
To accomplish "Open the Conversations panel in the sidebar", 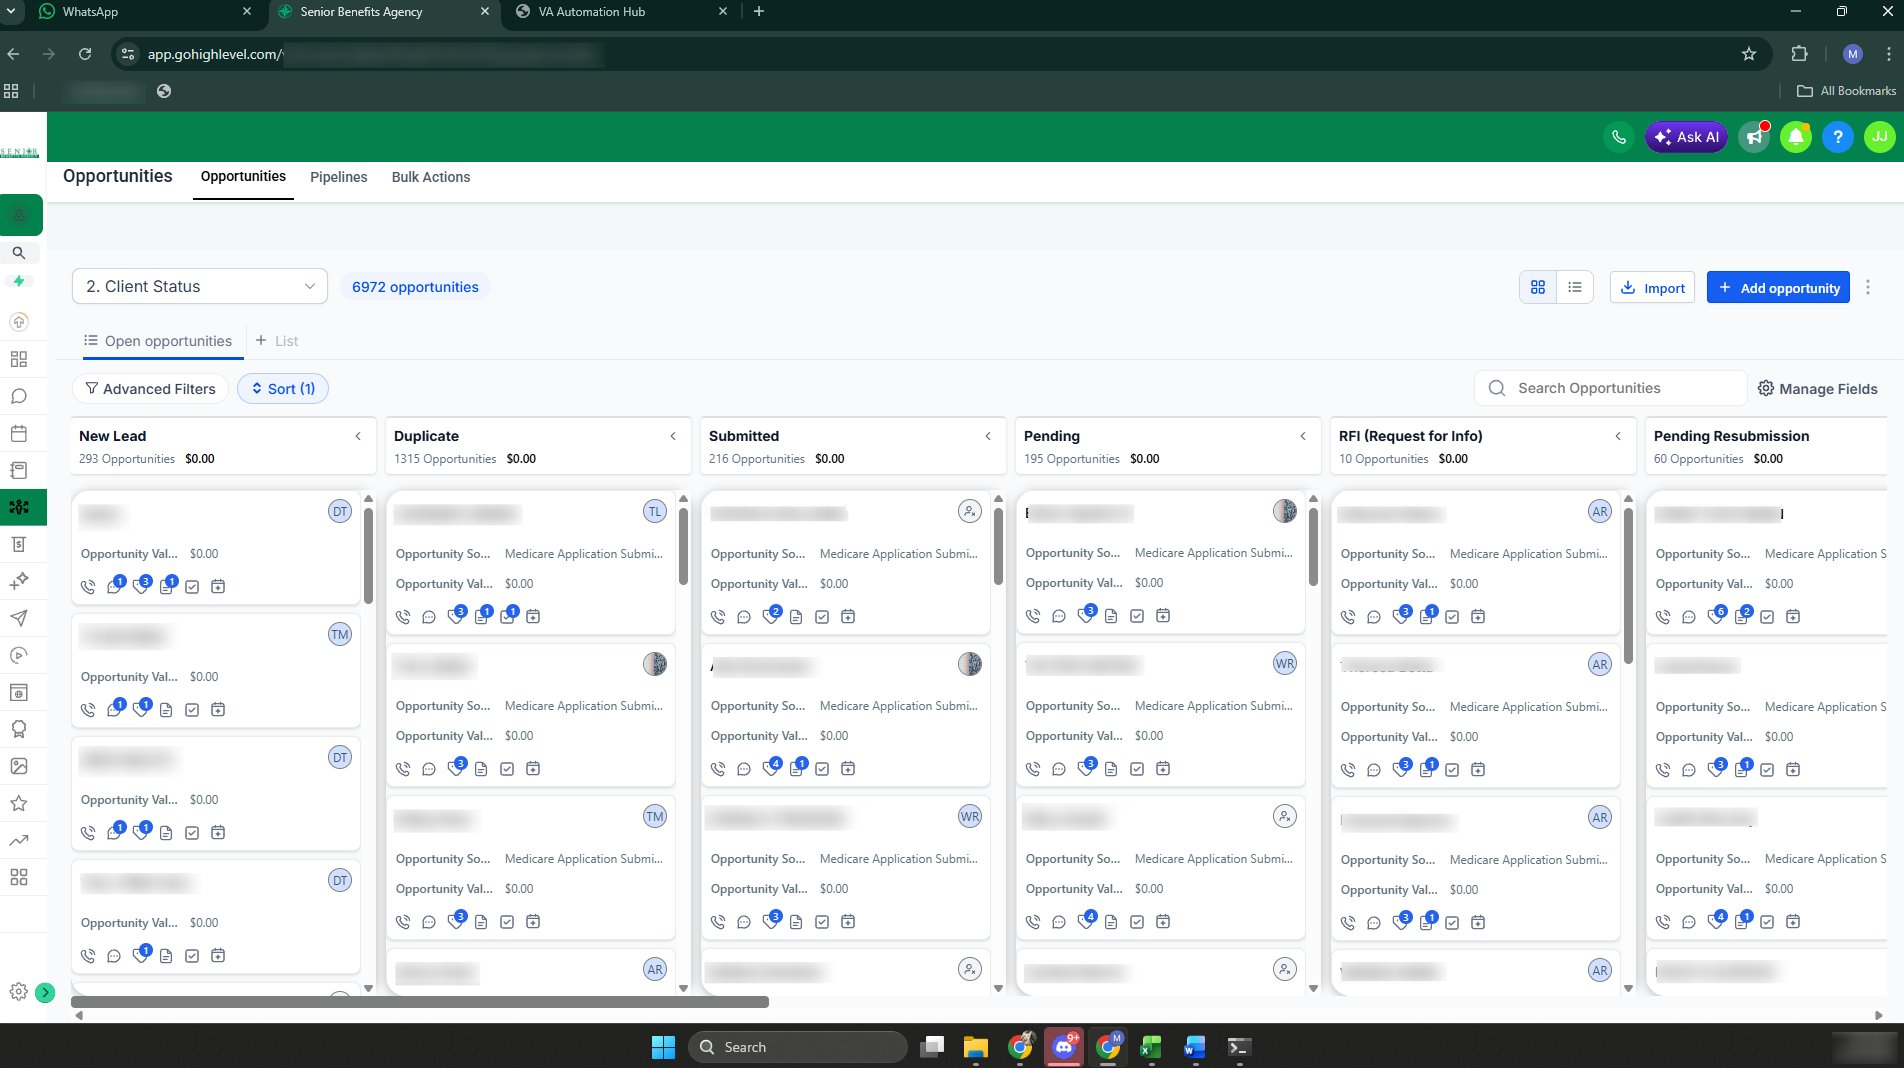I will click(19, 396).
